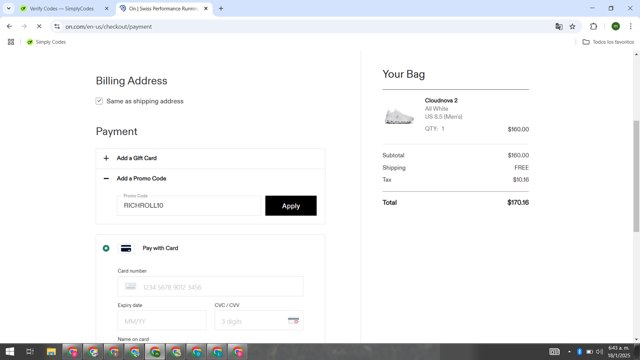The height and width of the screenshot is (360, 640).
Task: Click the $10.16 tax value
Action: pos(521,180)
